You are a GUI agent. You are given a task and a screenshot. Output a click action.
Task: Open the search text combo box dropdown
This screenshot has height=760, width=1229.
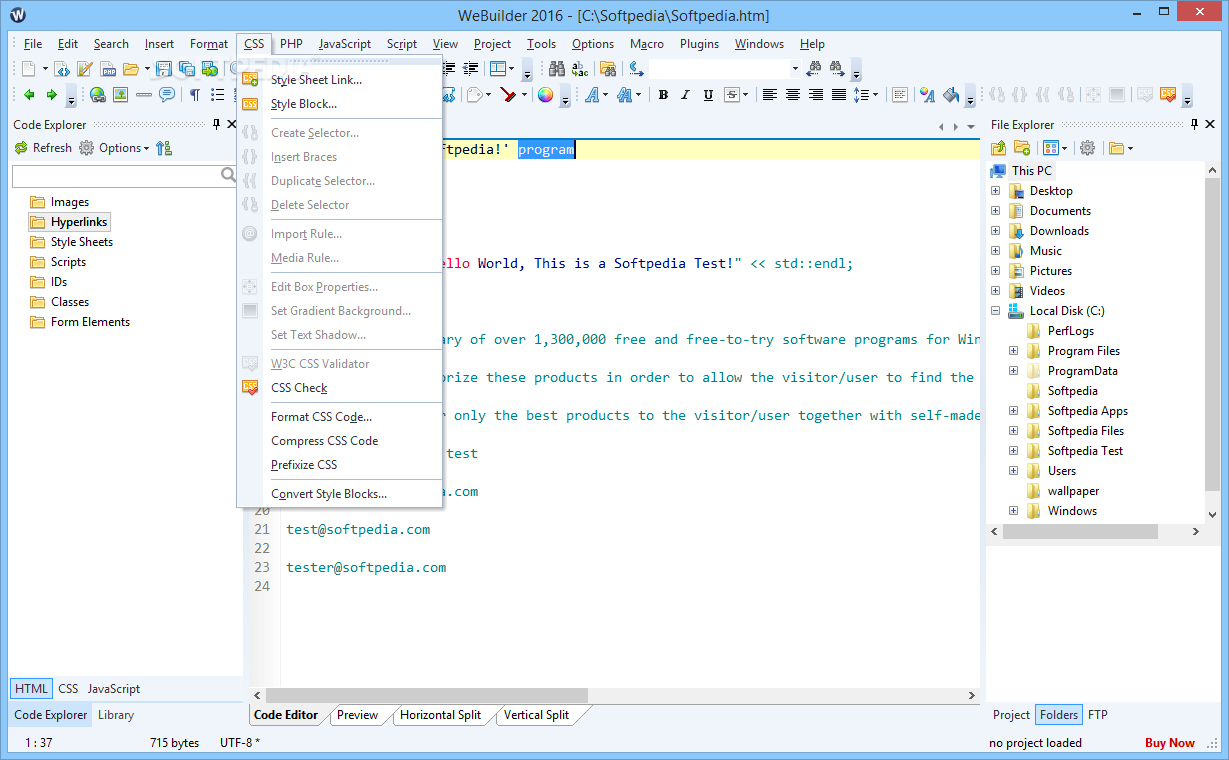coord(795,69)
